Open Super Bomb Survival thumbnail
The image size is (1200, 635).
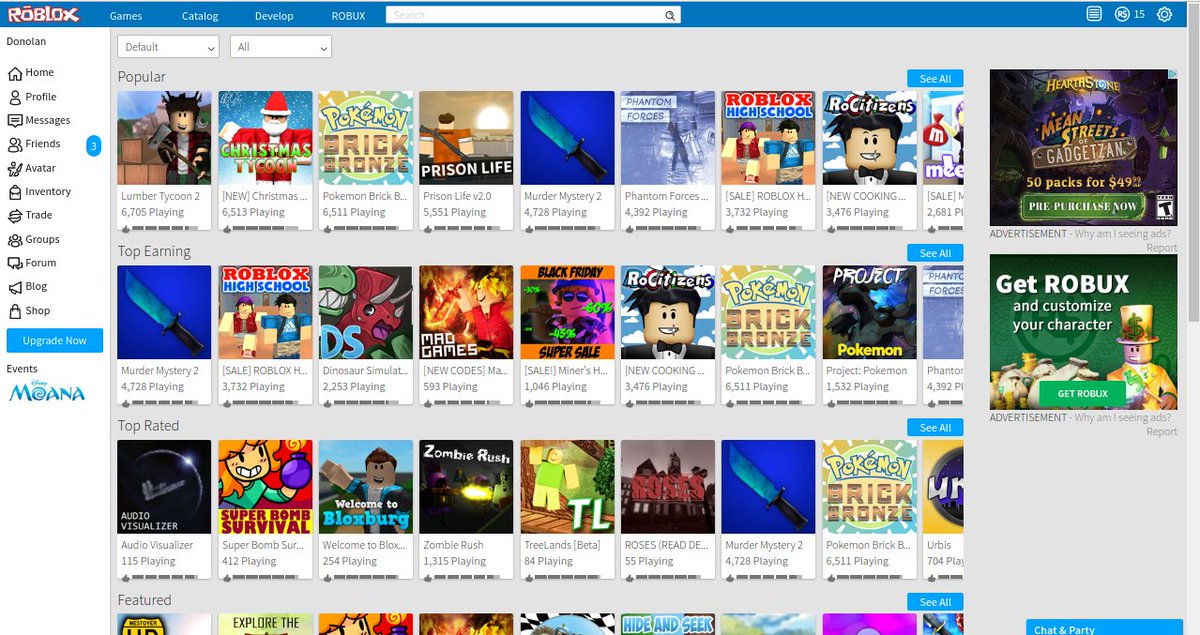tap(265, 487)
